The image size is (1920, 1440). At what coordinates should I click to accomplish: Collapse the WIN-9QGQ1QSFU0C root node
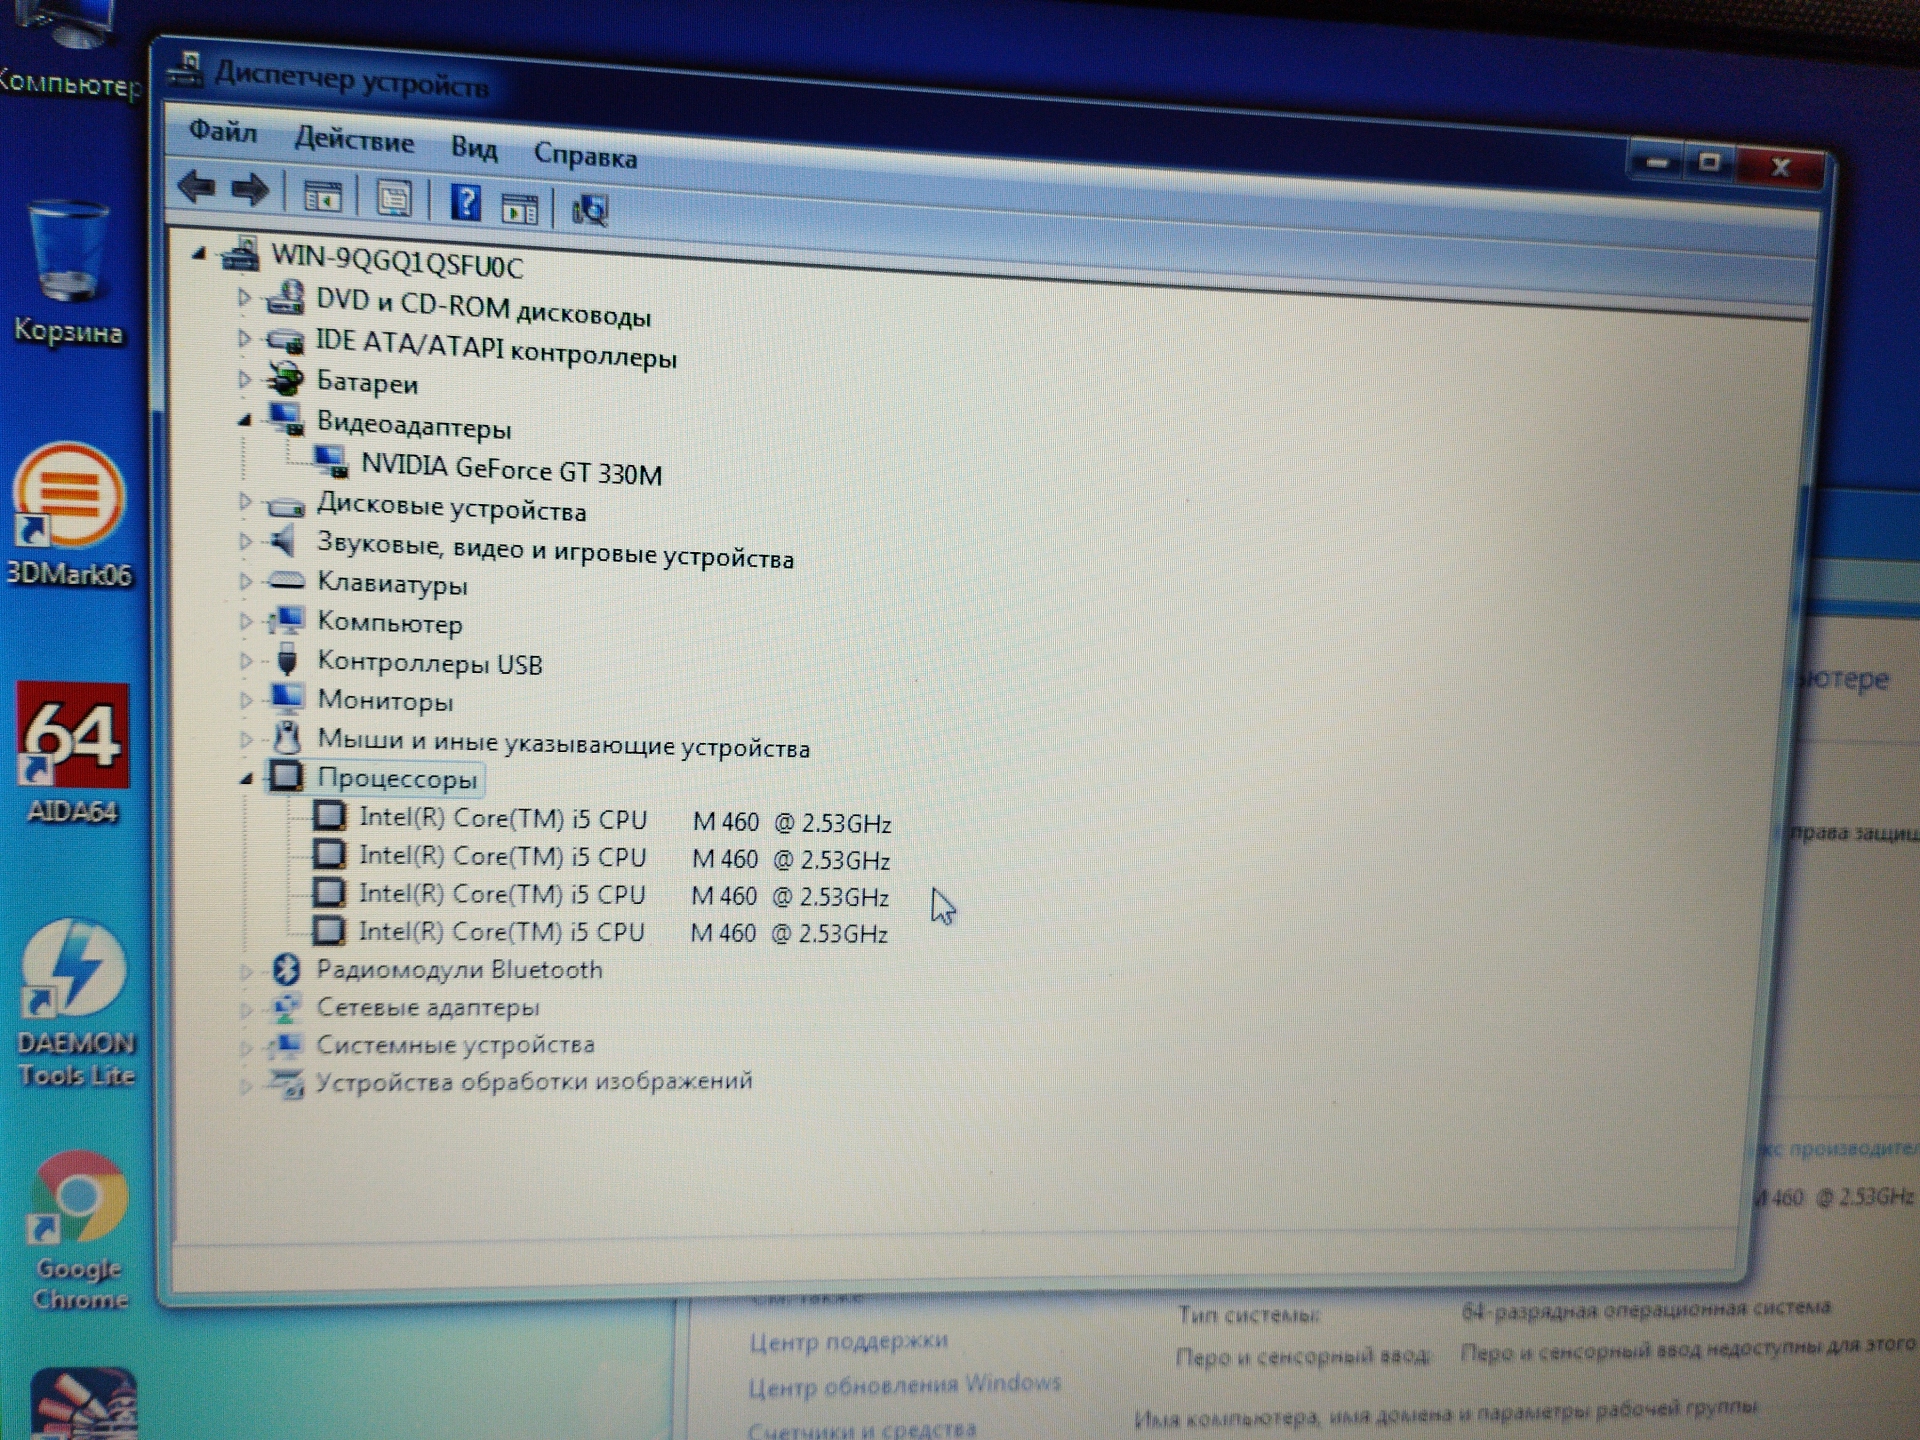199,255
